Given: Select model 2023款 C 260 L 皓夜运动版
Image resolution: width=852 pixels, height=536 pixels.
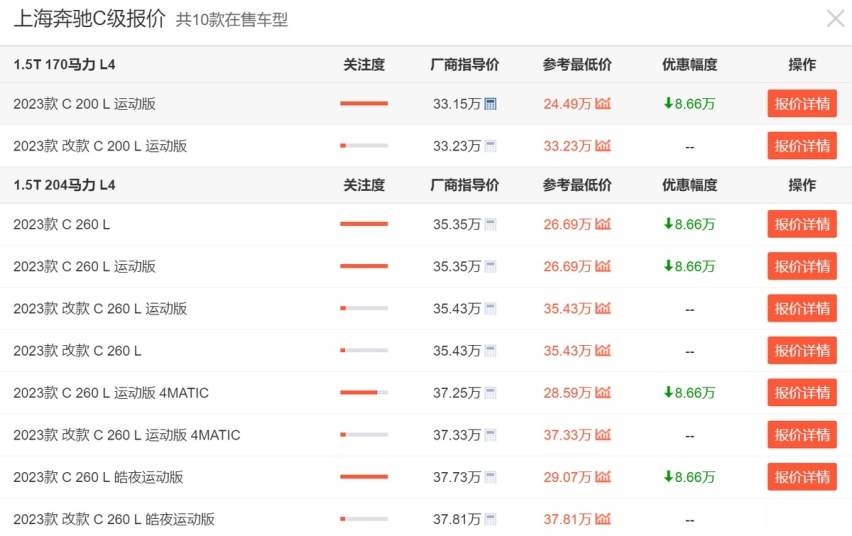Looking at the screenshot, I should pos(98,477).
